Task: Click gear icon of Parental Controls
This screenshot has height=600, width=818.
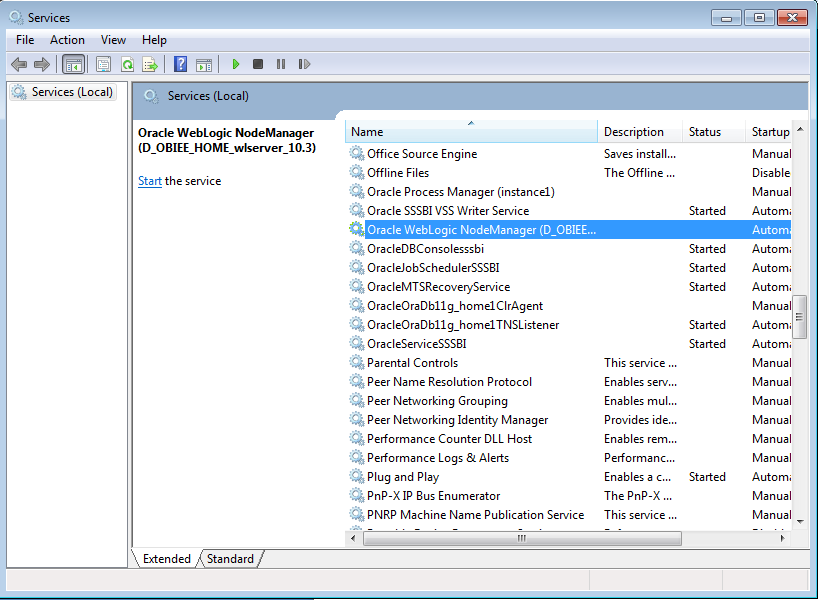Action: point(357,362)
